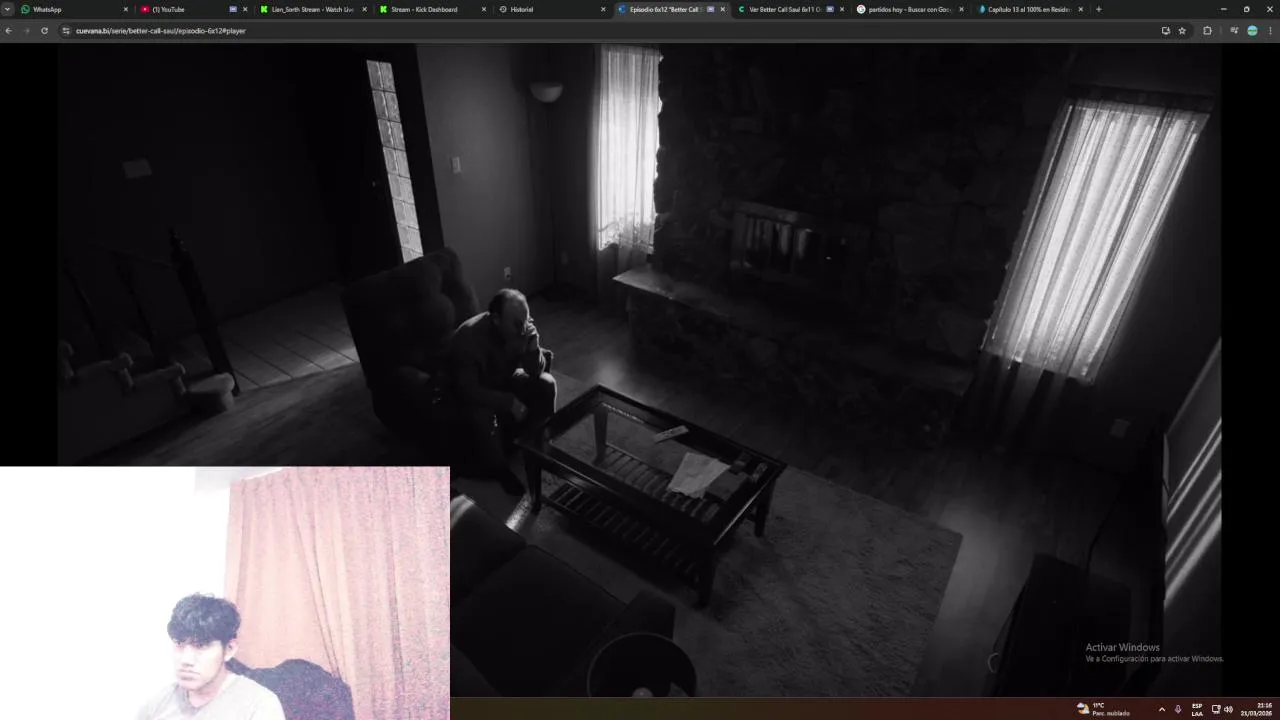The height and width of the screenshot is (720, 1280).
Task: Restore down the Chrome window
Action: (1246, 9)
